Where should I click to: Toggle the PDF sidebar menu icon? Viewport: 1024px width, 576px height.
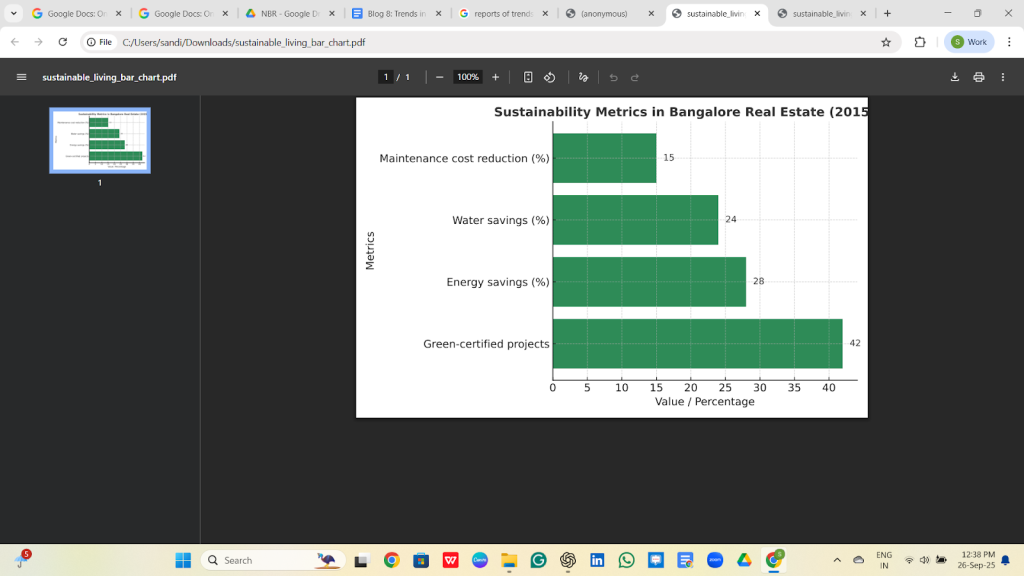(22, 77)
